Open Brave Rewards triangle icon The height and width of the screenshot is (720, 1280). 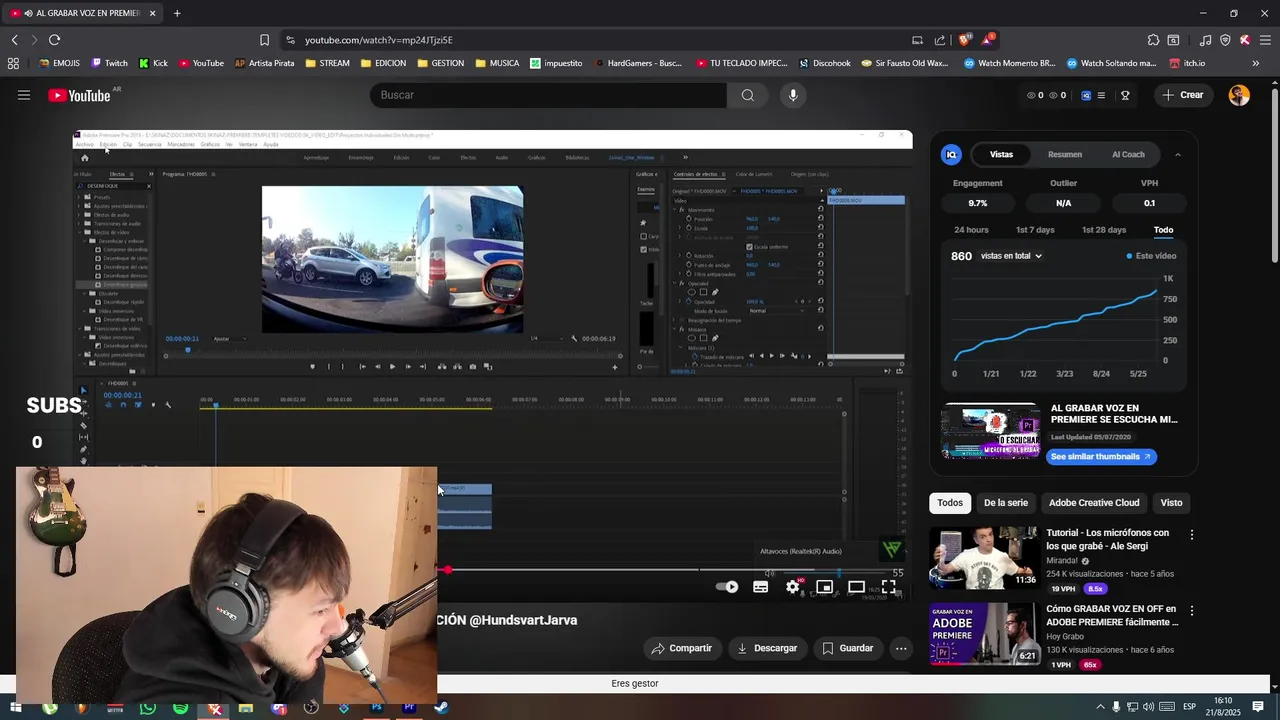pyautogui.click(x=988, y=40)
